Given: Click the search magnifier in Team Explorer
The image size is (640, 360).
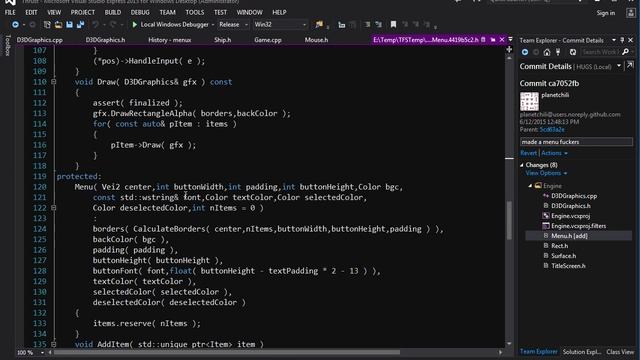Looking at the screenshot, I should (x=625, y=52).
